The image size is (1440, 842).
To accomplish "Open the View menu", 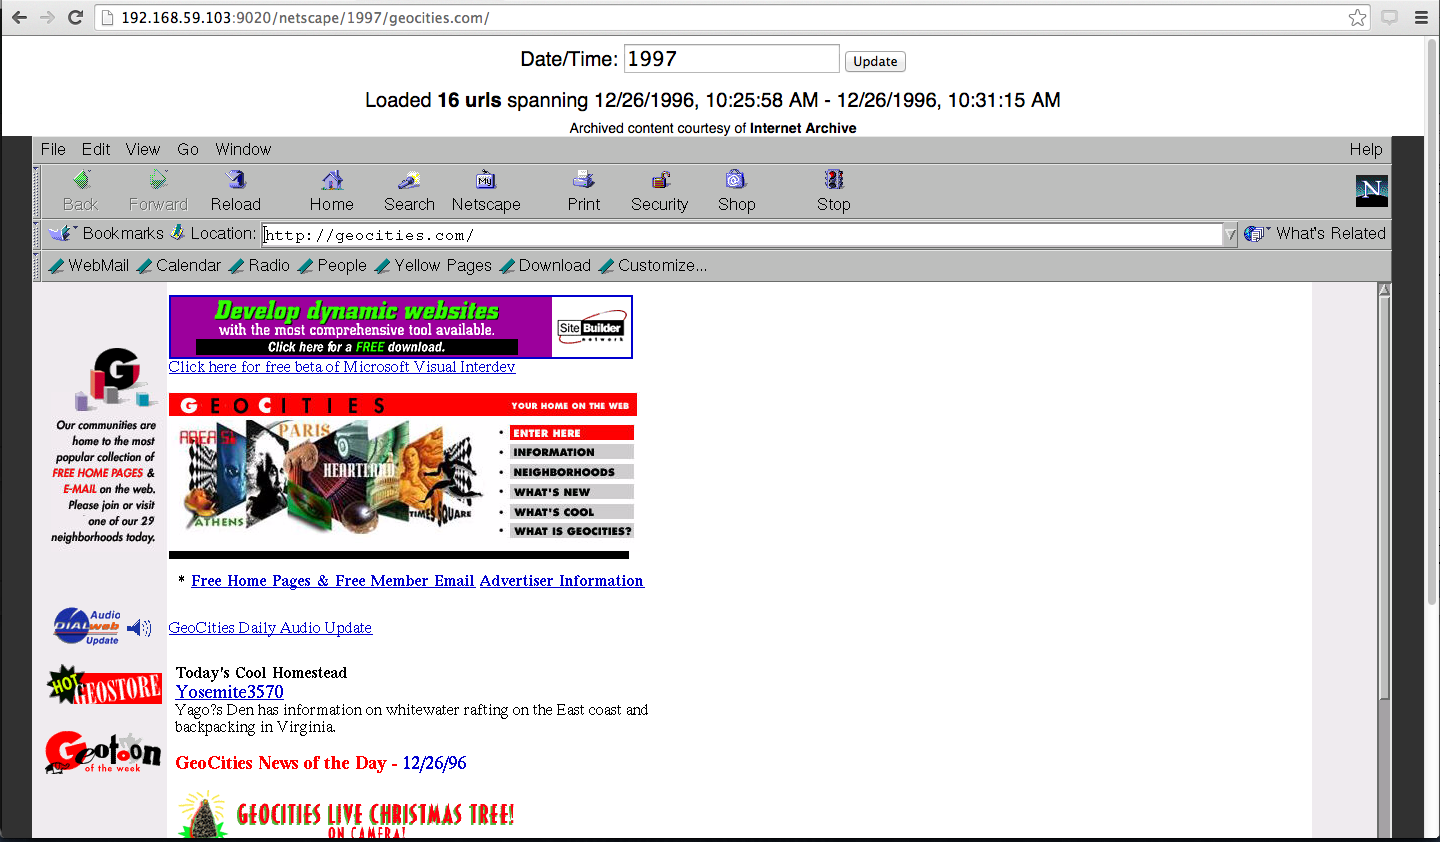I will coord(143,149).
